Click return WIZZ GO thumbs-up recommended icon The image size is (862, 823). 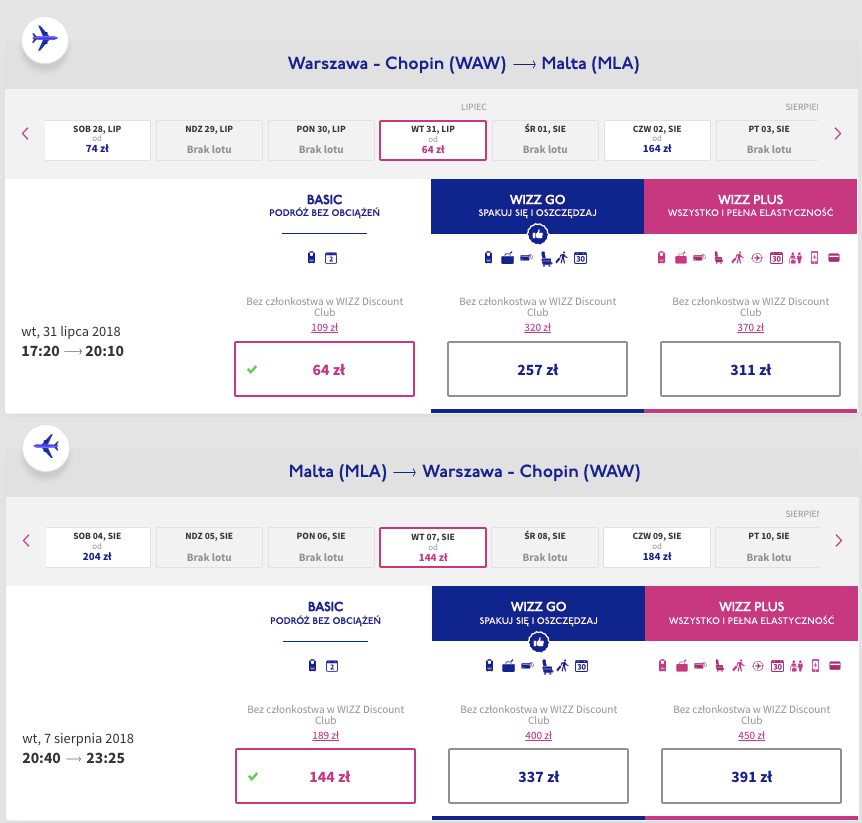coord(539,642)
